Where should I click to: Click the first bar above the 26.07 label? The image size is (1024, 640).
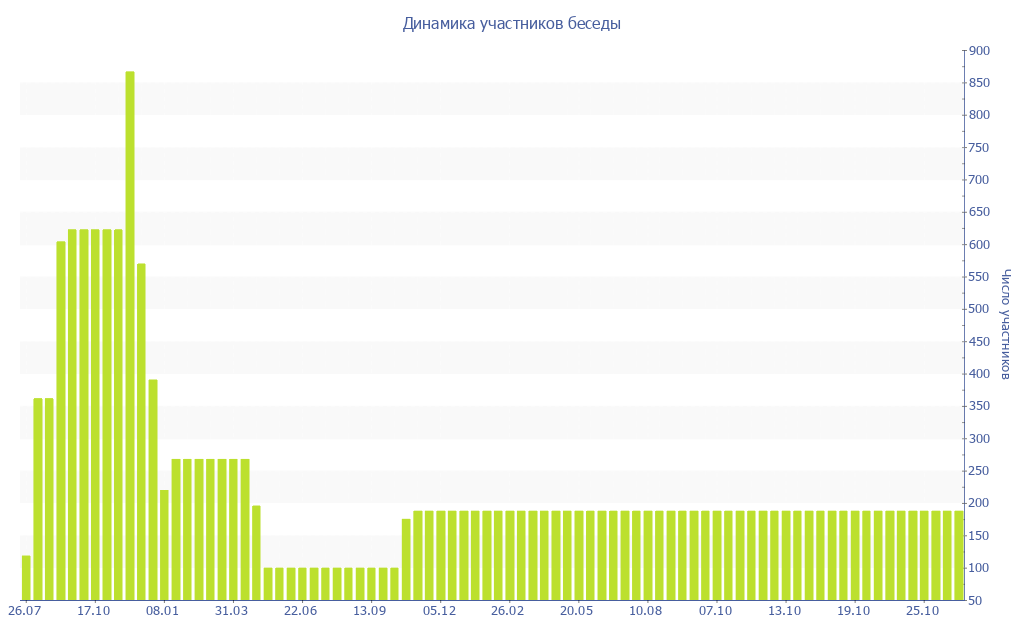click(x=26, y=578)
